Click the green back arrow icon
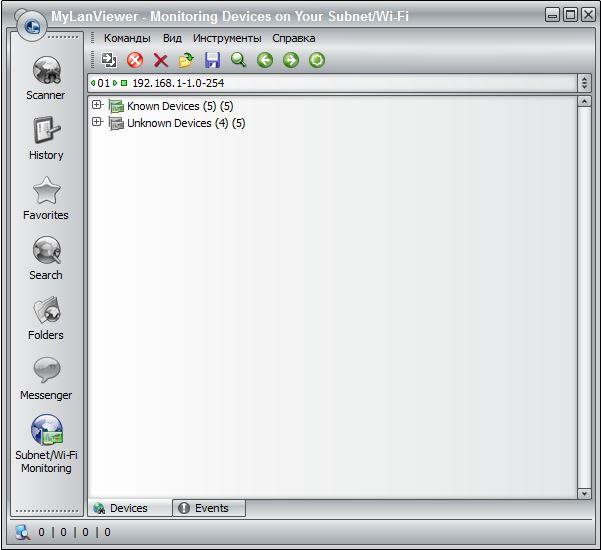The width and height of the screenshot is (601, 550). click(x=265, y=60)
